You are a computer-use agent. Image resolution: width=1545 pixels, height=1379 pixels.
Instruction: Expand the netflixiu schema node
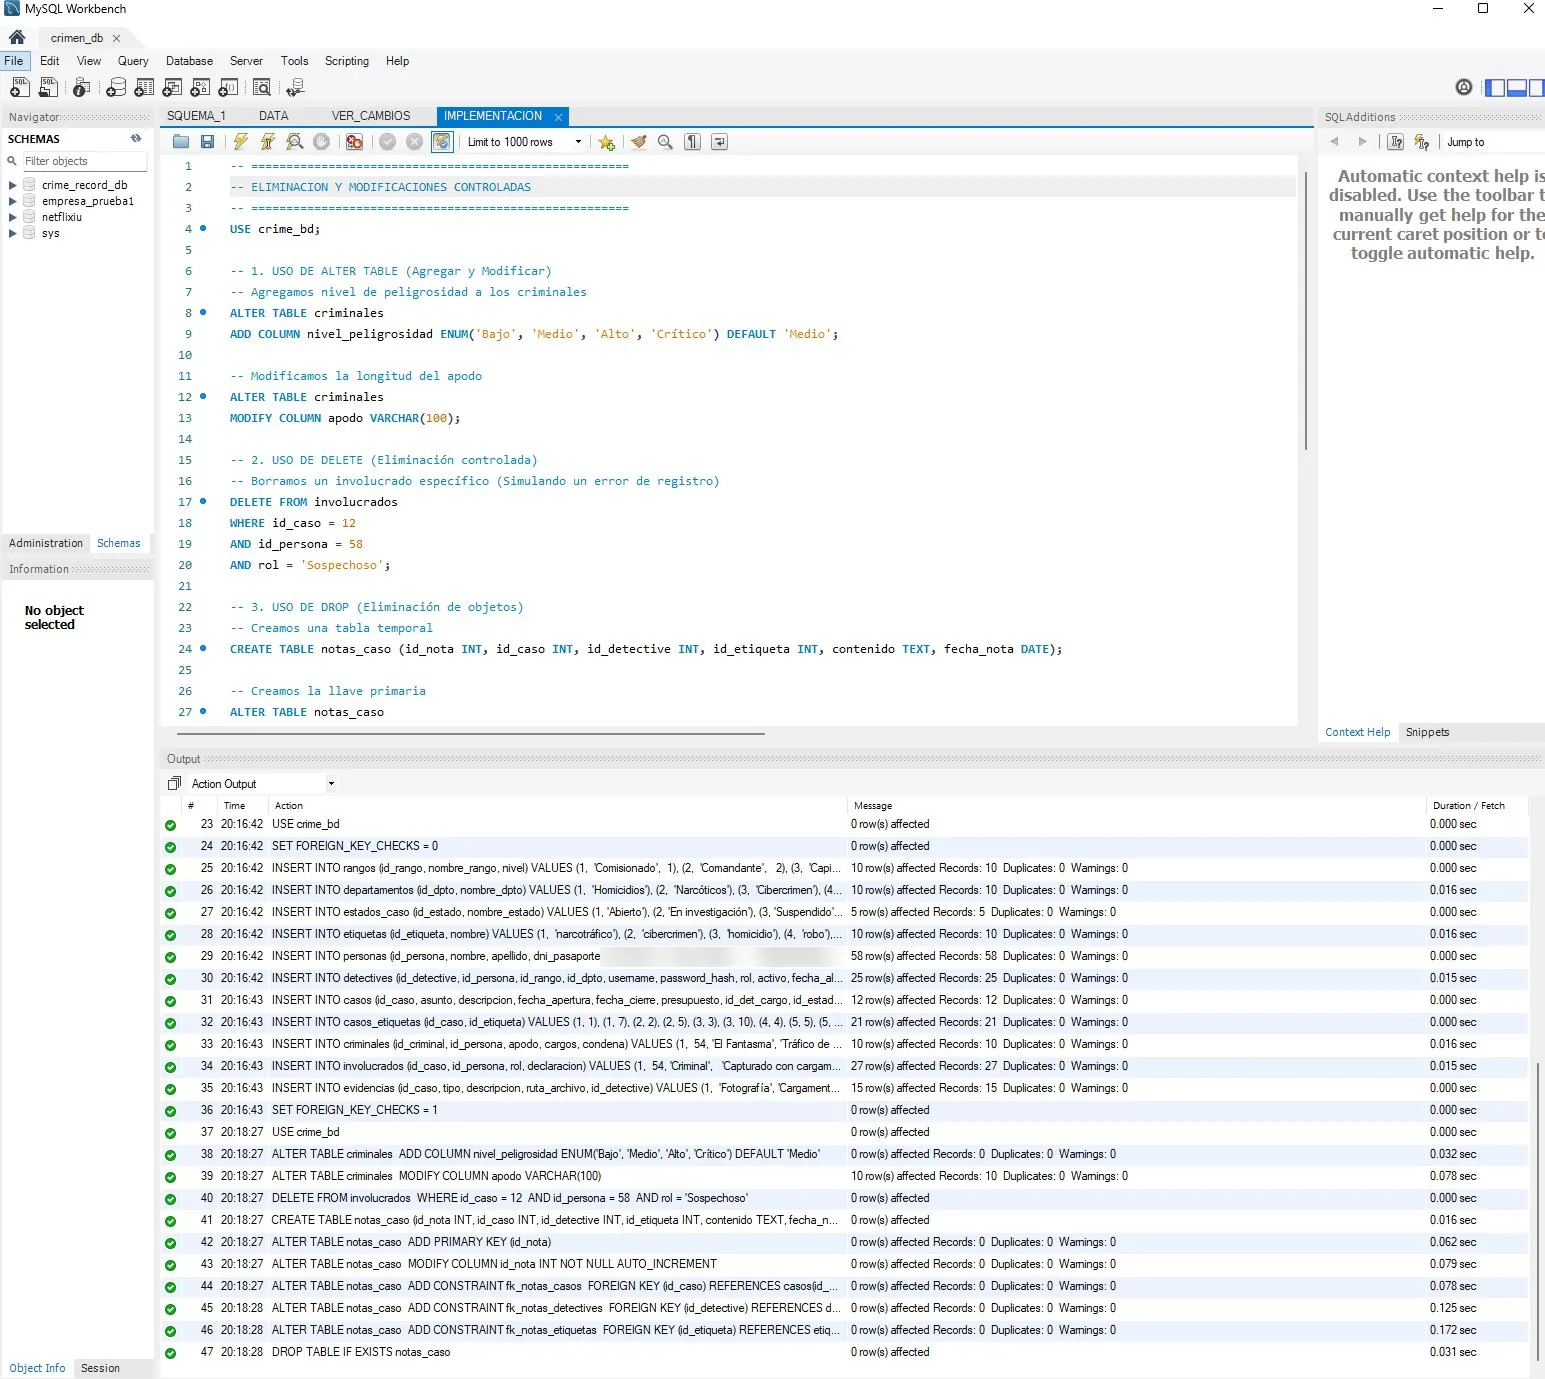pos(12,217)
